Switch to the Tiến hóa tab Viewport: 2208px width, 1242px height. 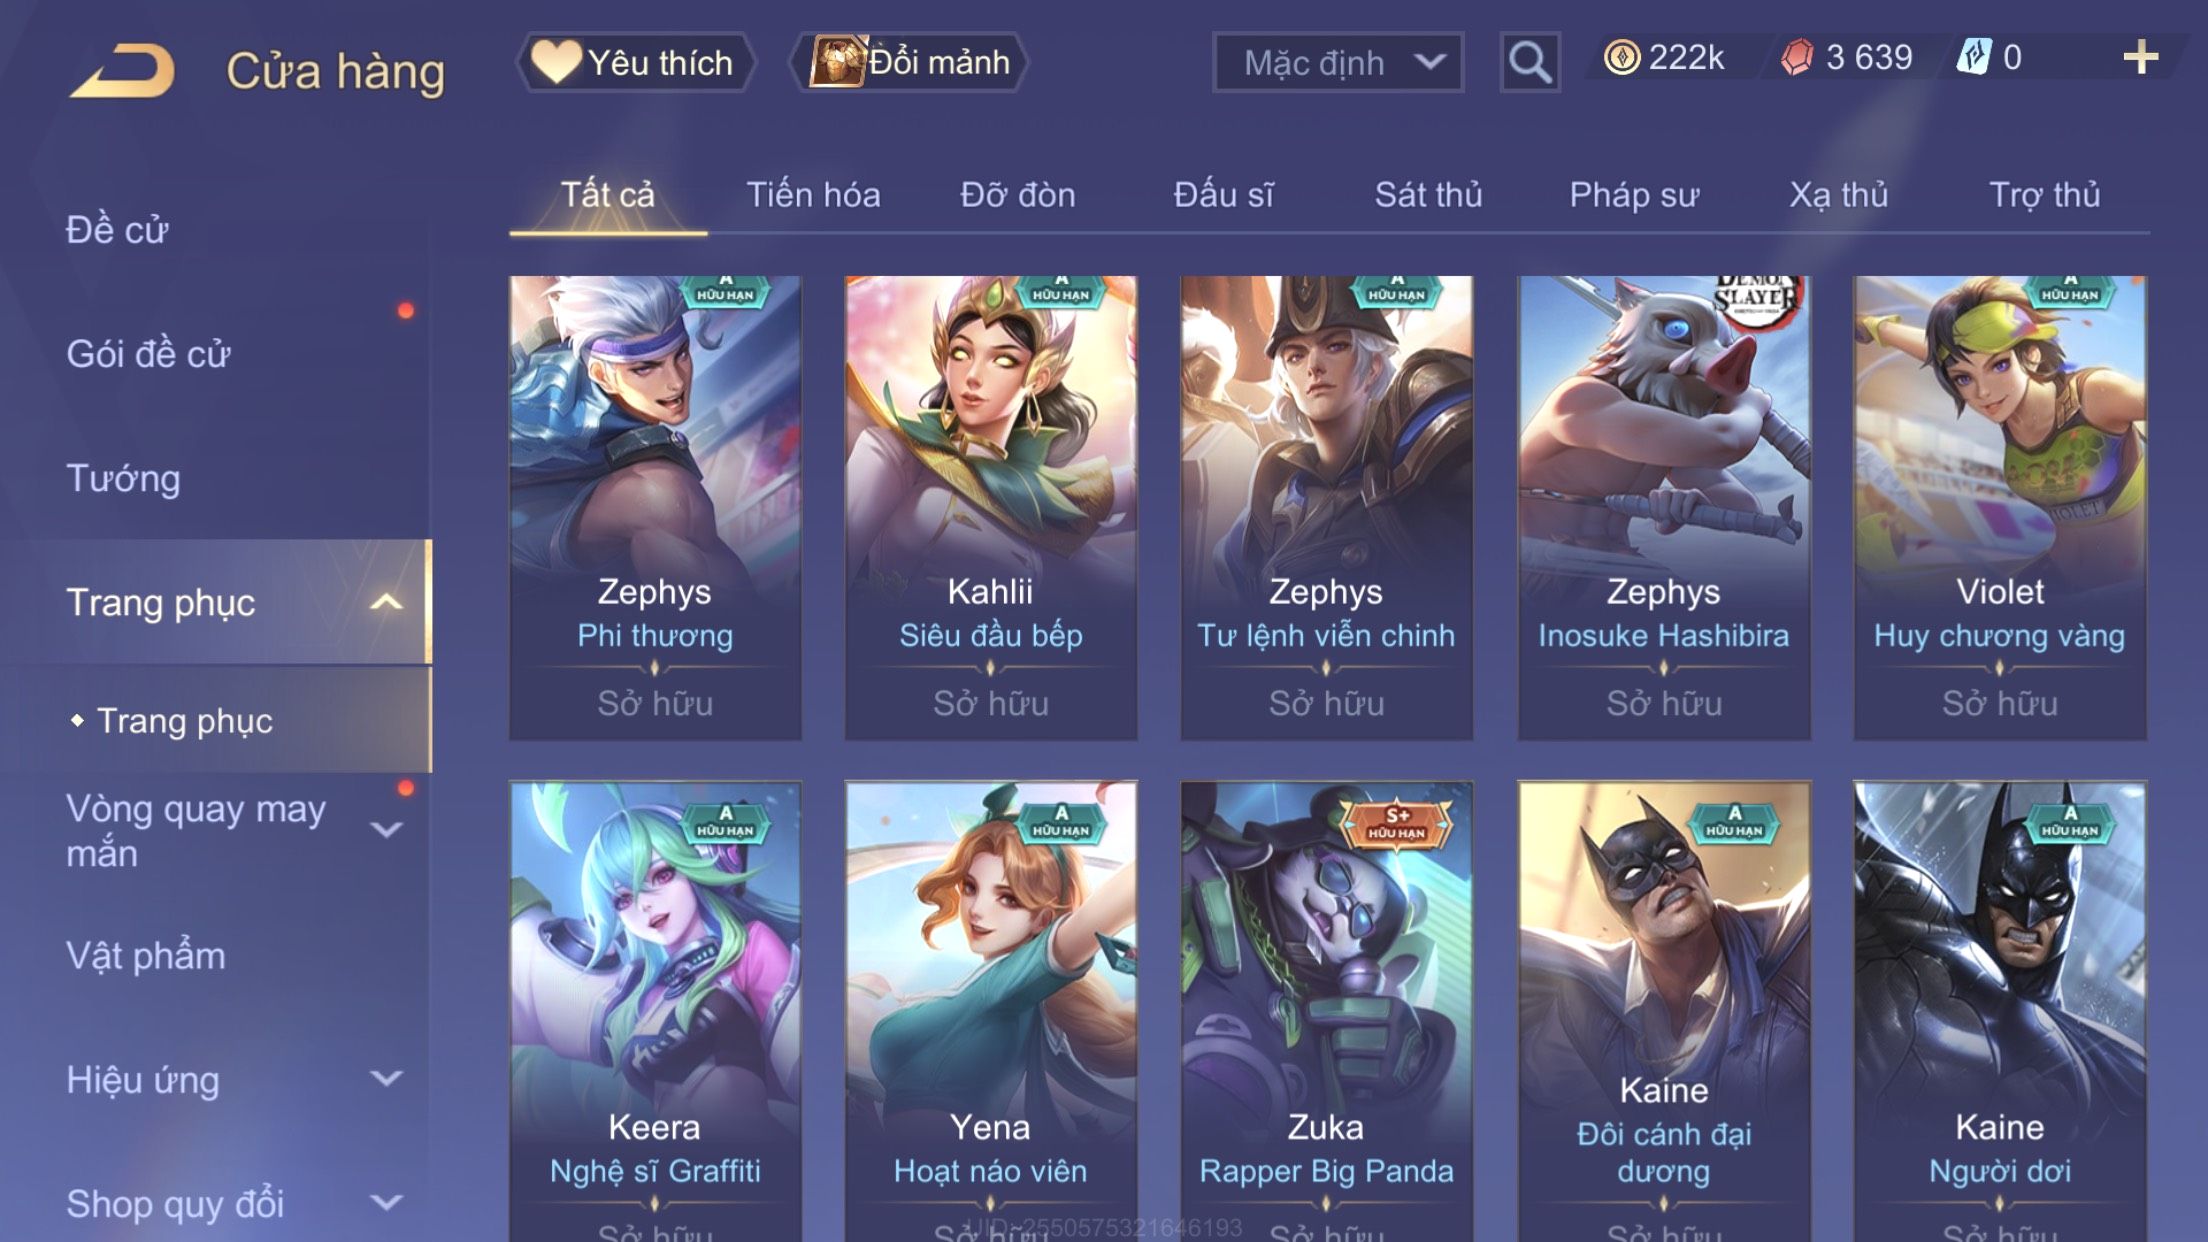tap(813, 194)
